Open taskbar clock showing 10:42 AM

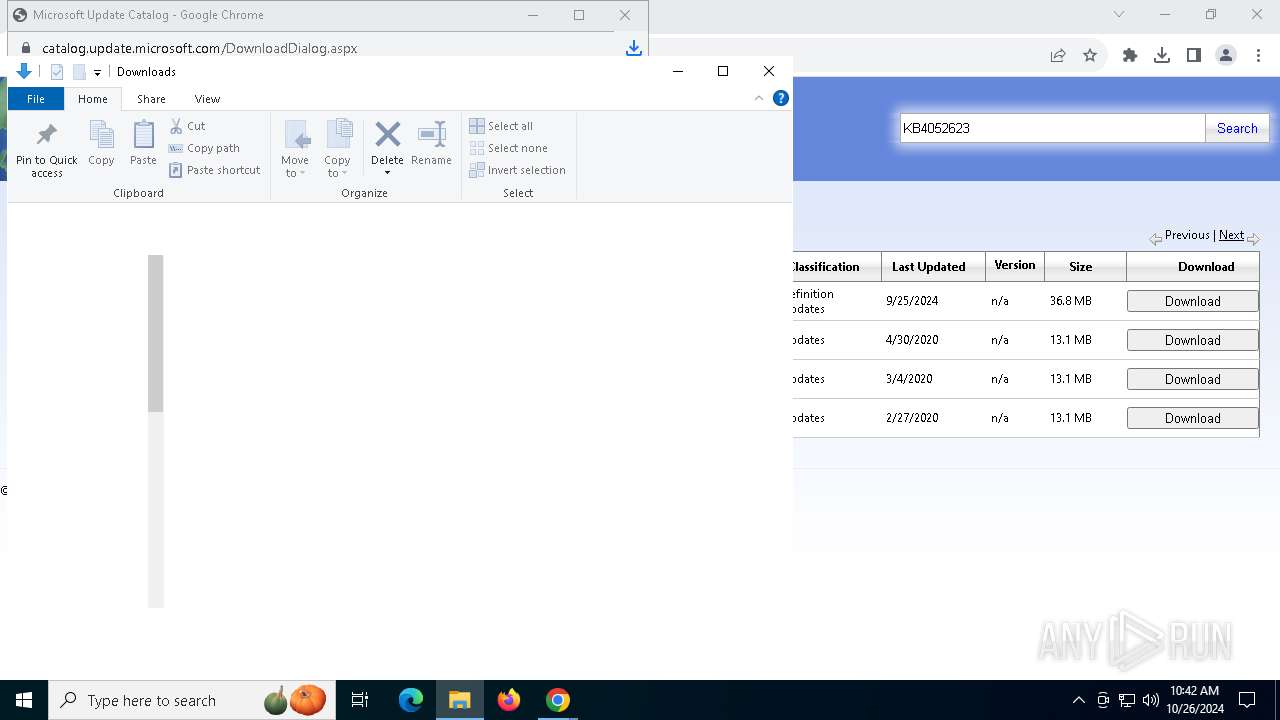[x=1196, y=700]
